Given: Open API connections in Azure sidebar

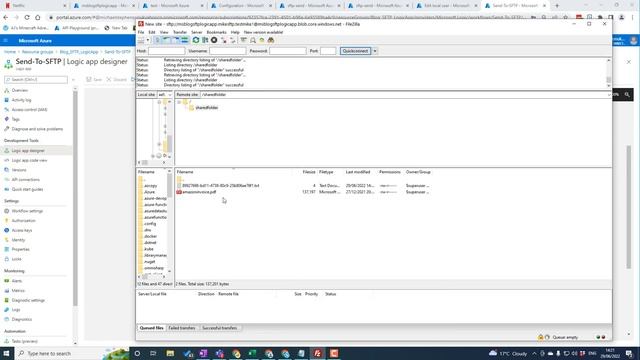Looking at the screenshot, I should point(26,180).
